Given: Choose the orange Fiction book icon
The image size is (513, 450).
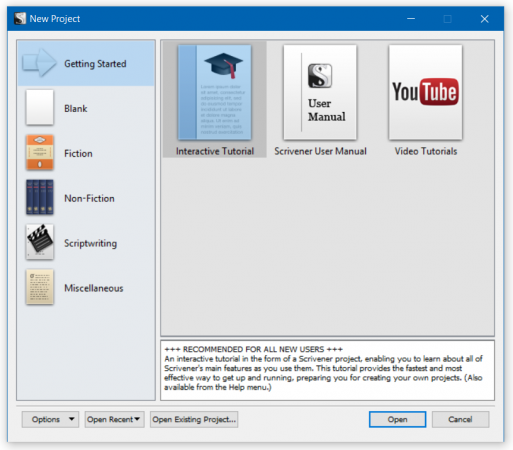Looking at the screenshot, I should pos(40,152).
